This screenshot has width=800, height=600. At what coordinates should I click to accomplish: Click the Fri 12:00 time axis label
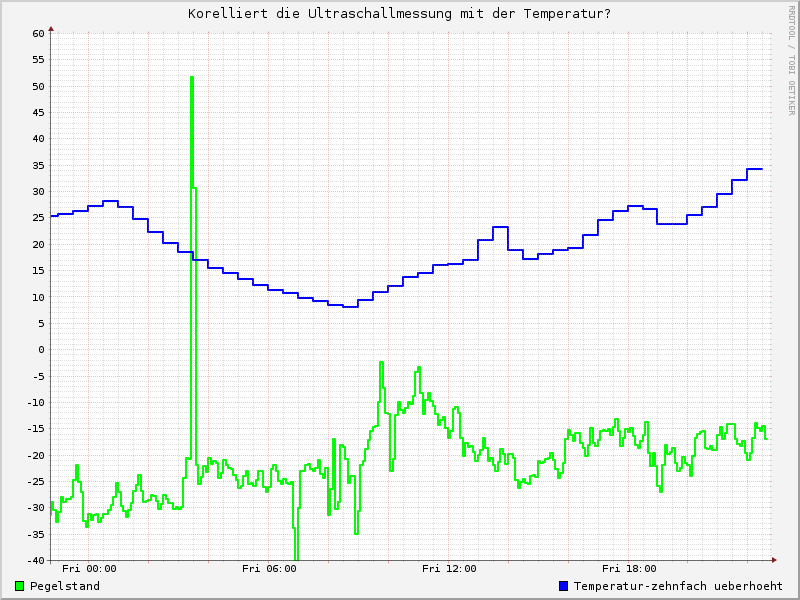(449, 568)
